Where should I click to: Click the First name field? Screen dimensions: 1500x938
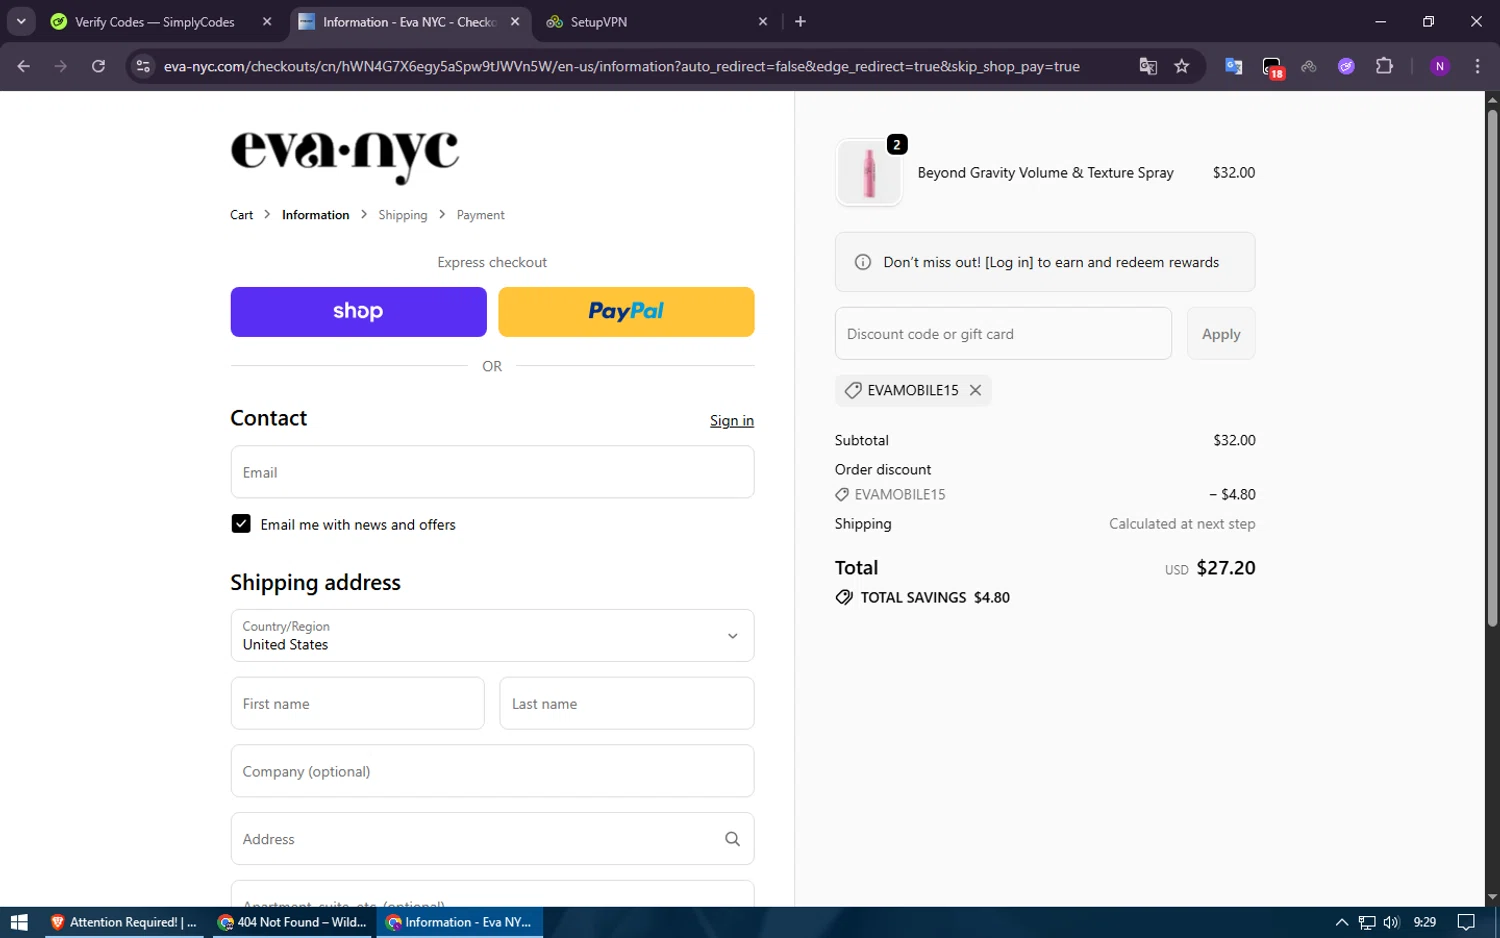[x=357, y=704]
